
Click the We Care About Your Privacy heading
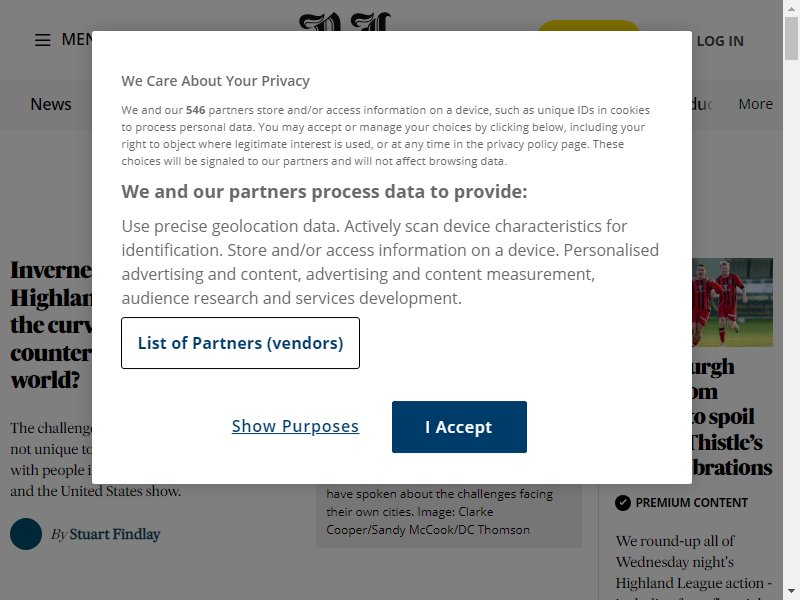coord(215,81)
